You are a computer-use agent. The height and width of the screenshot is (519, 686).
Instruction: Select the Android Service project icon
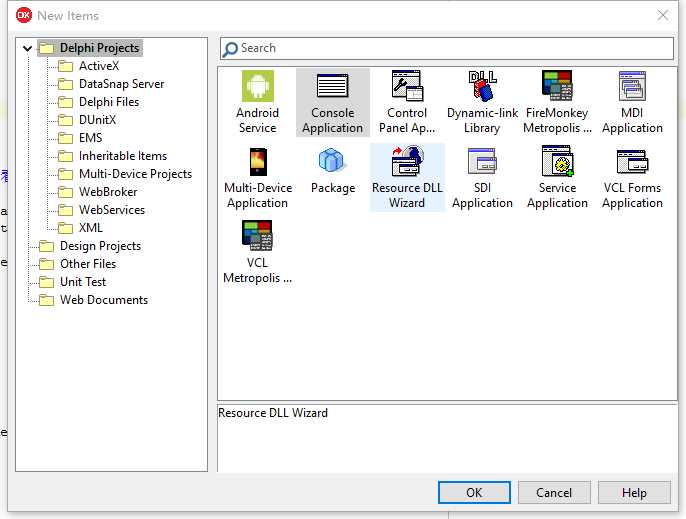258,86
